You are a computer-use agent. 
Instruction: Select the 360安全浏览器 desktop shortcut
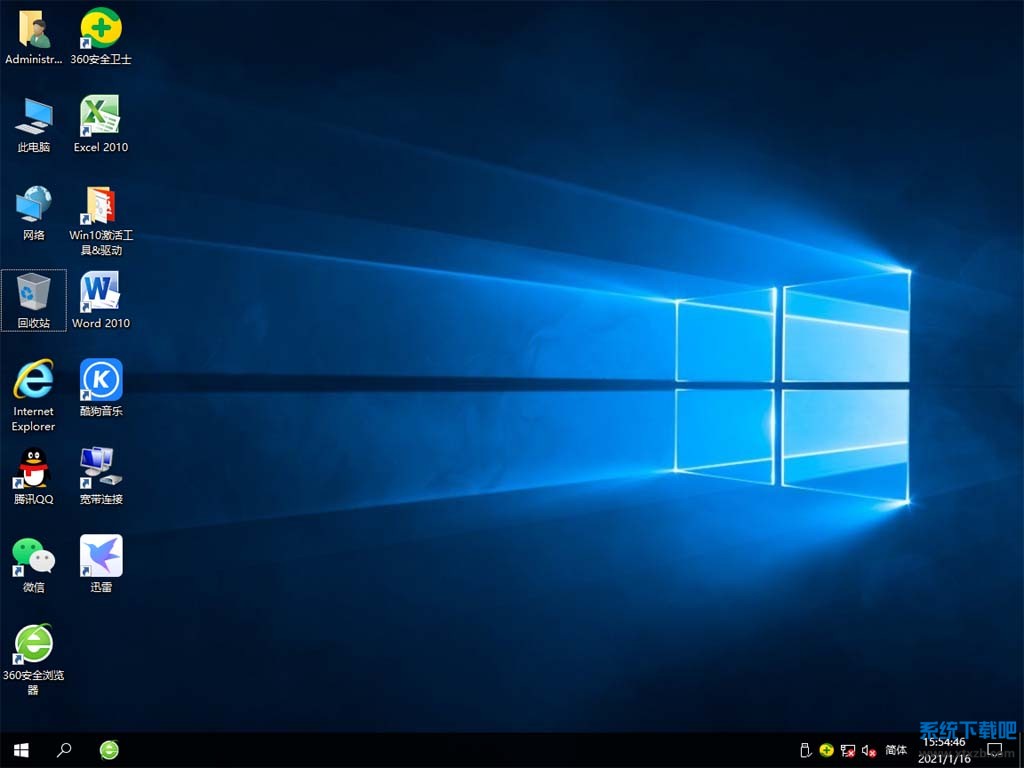coord(33,645)
